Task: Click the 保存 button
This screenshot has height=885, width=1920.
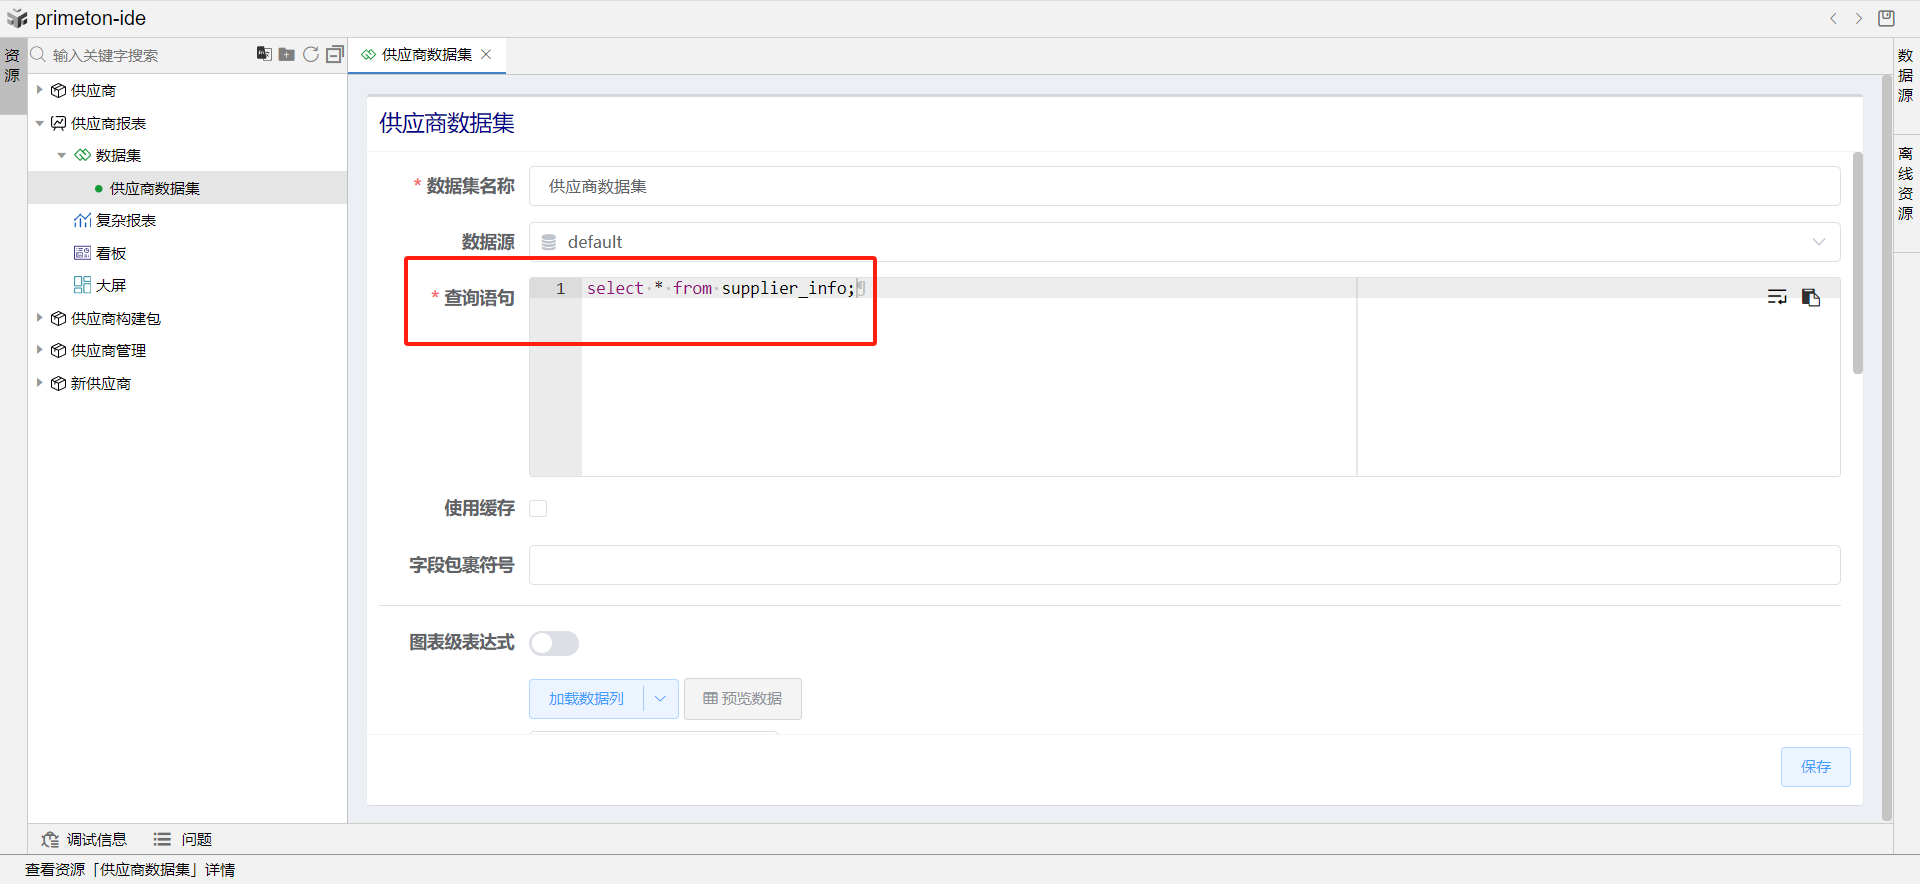Action: pos(1815,767)
